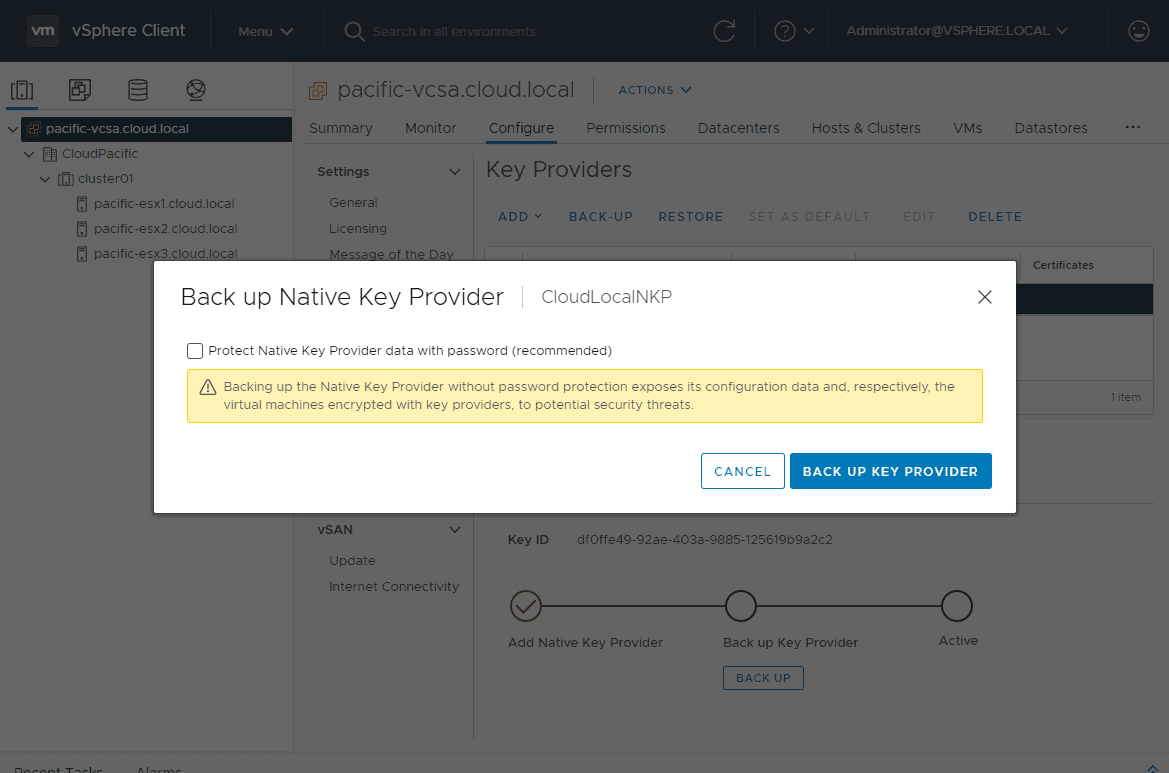
Task: Click the ellipsis for more tabs
Action: click(x=1132, y=127)
